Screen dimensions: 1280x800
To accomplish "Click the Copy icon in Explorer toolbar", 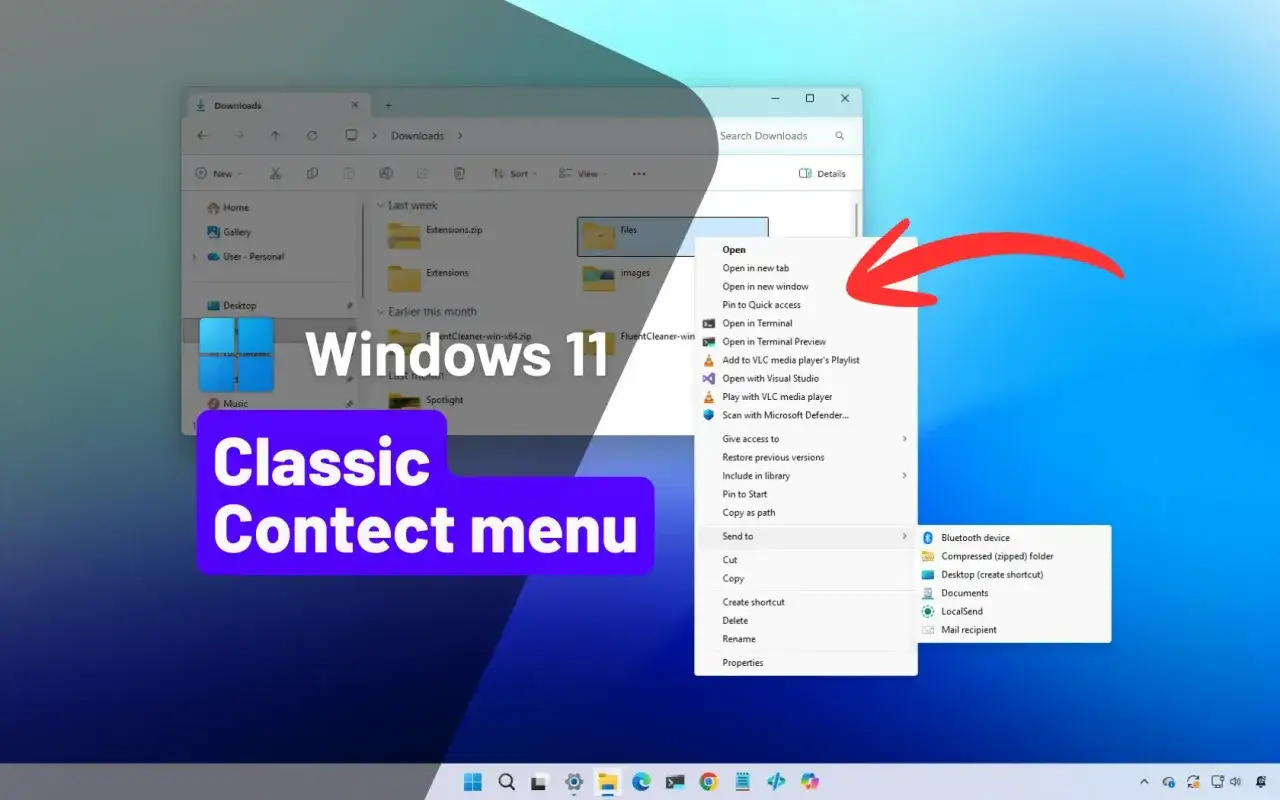I will click(x=312, y=173).
